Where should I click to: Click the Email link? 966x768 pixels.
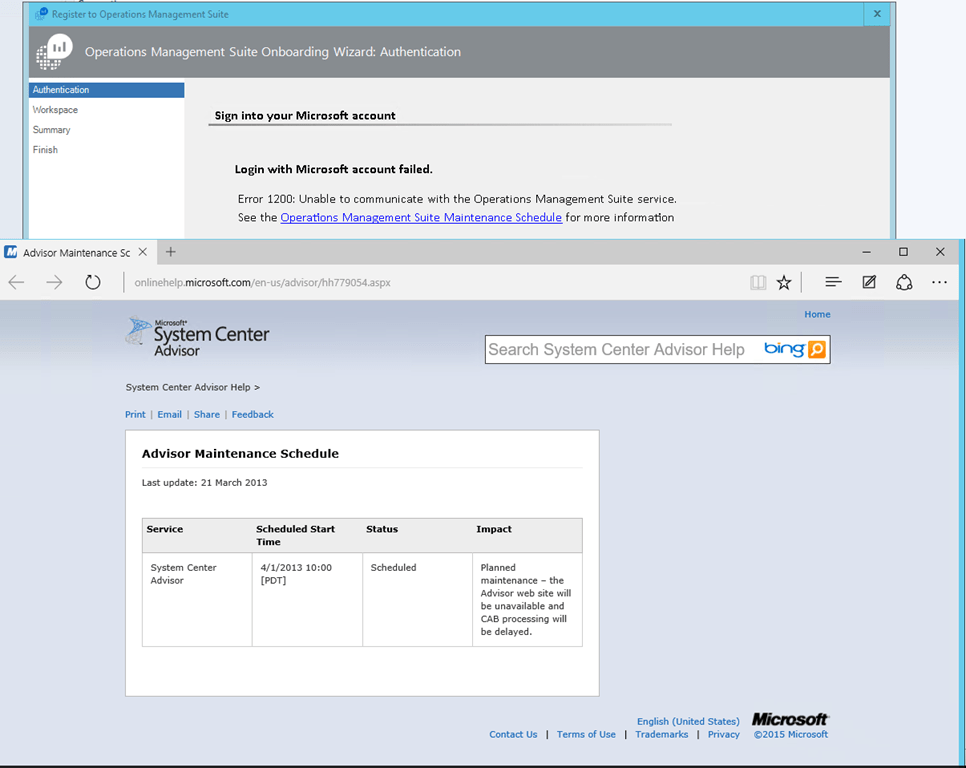point(169,414)
